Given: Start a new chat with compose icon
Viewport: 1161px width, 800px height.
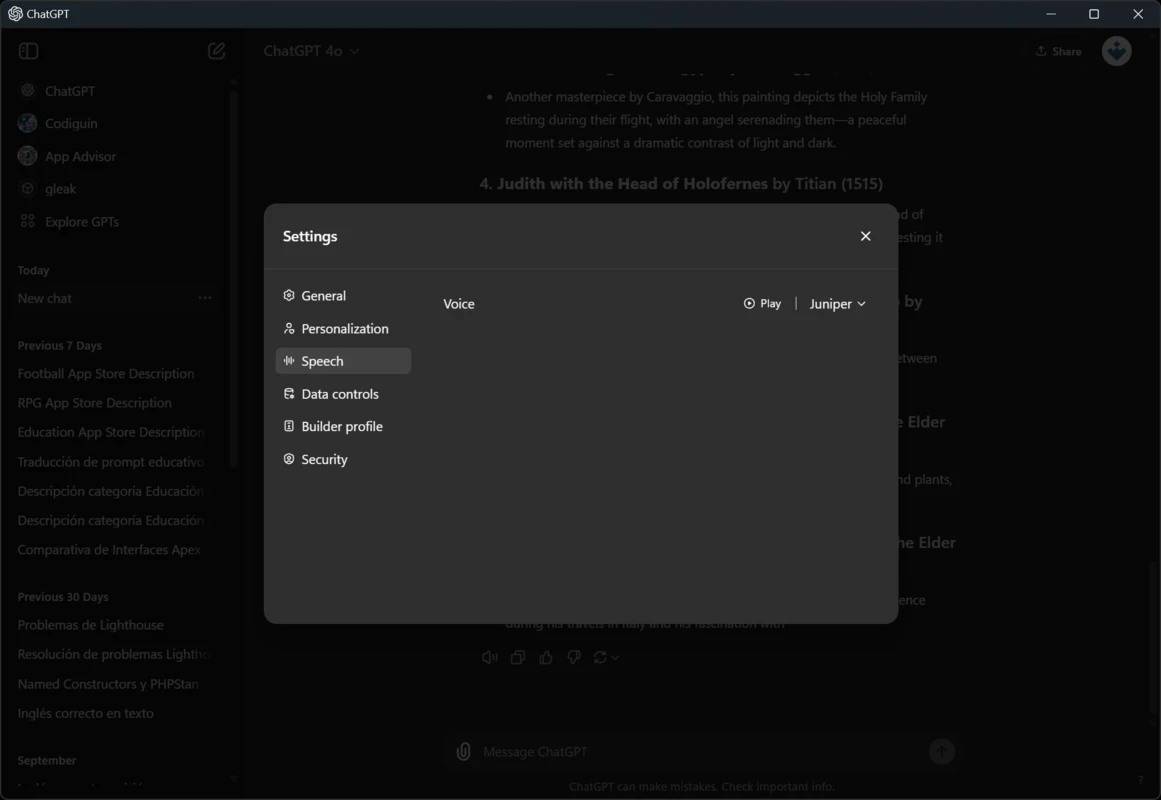Looking at the screenshot, I should pyautogui.click(x=216, y=51).
